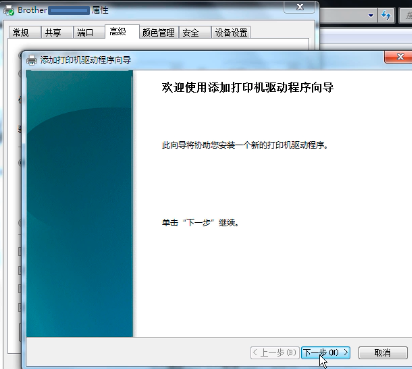
Task: Close the 添加打印机驱动程序向导 dialog
Action: click(x=400, y=57)
